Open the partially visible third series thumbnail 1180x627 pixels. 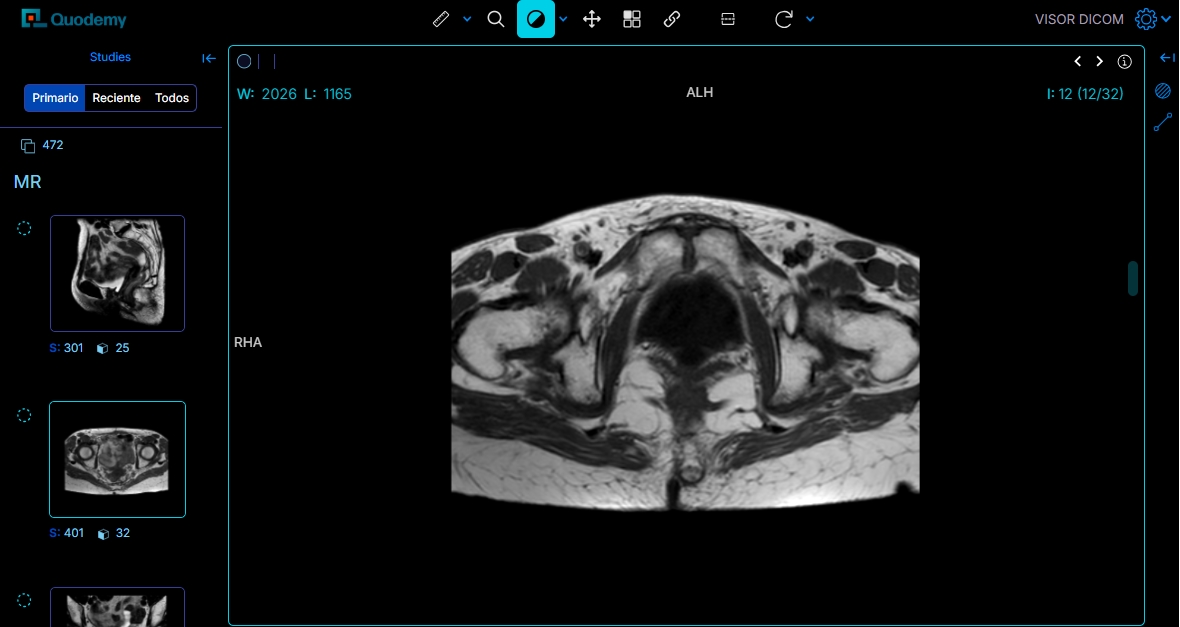pyautogui.click(x=117, y=607)
